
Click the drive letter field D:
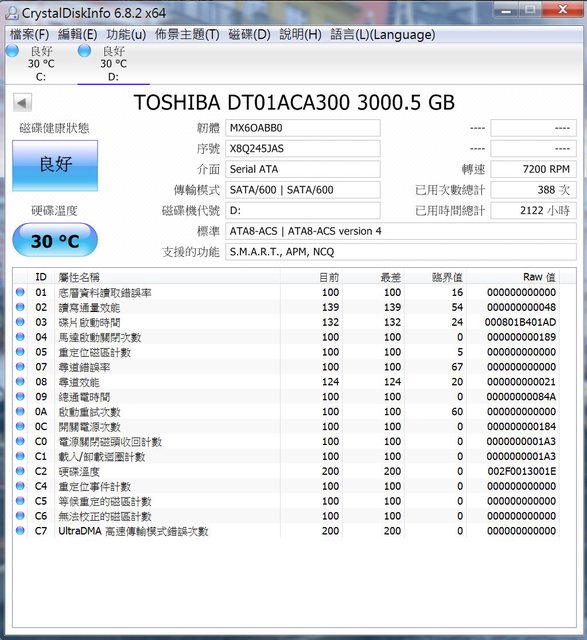coord(302,211)
